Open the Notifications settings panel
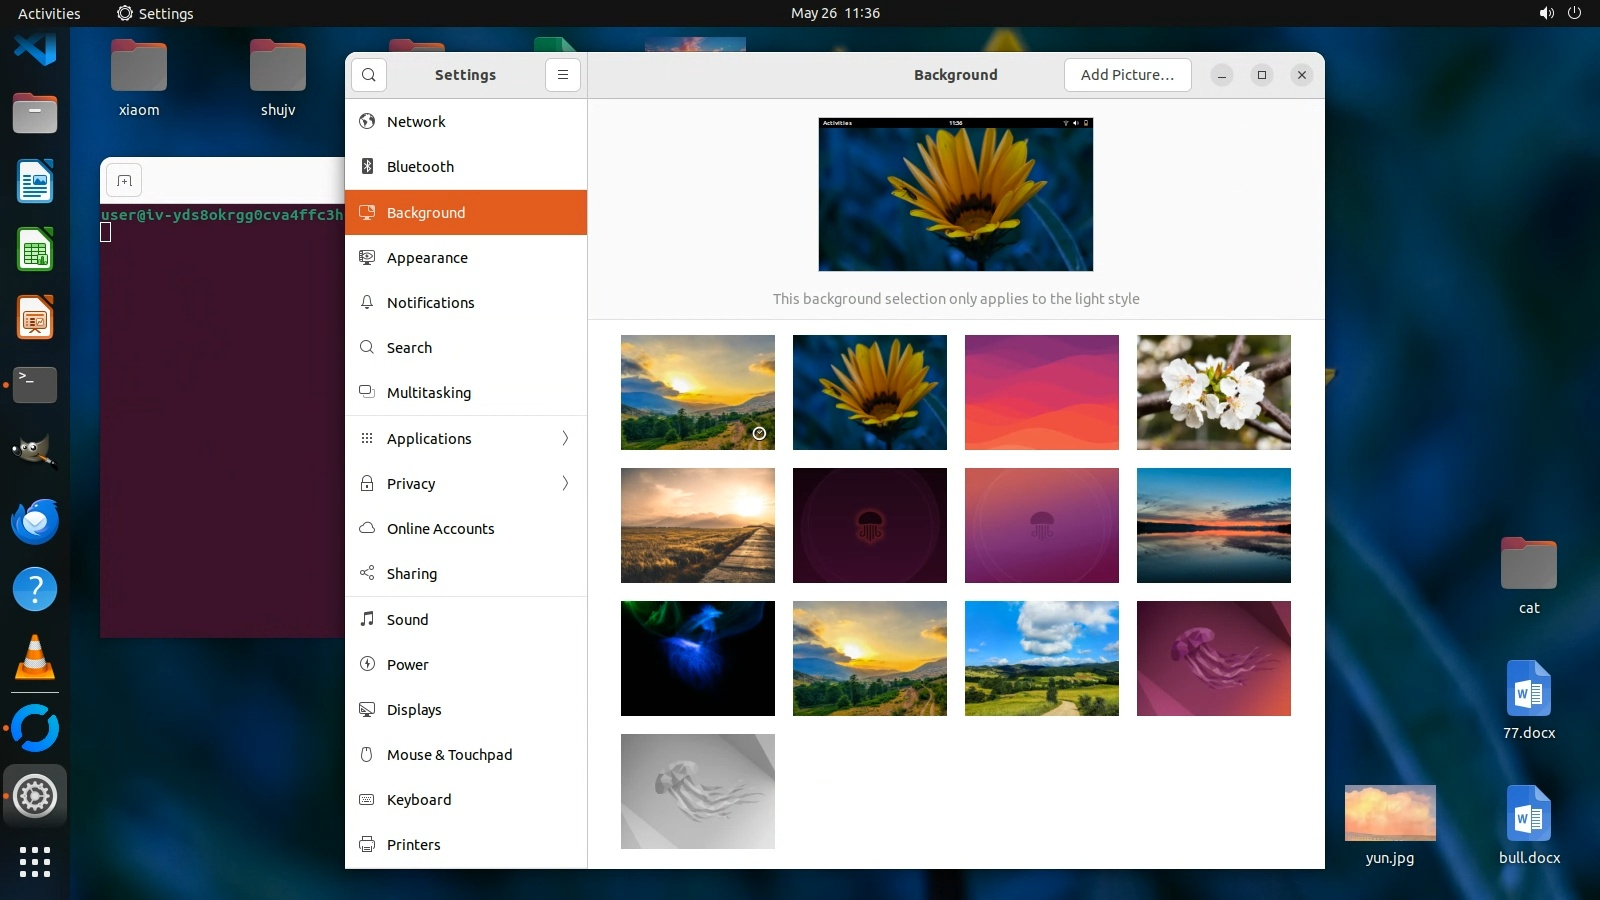The width and height of the screenshot is (1600, 900). click(430, 303)
